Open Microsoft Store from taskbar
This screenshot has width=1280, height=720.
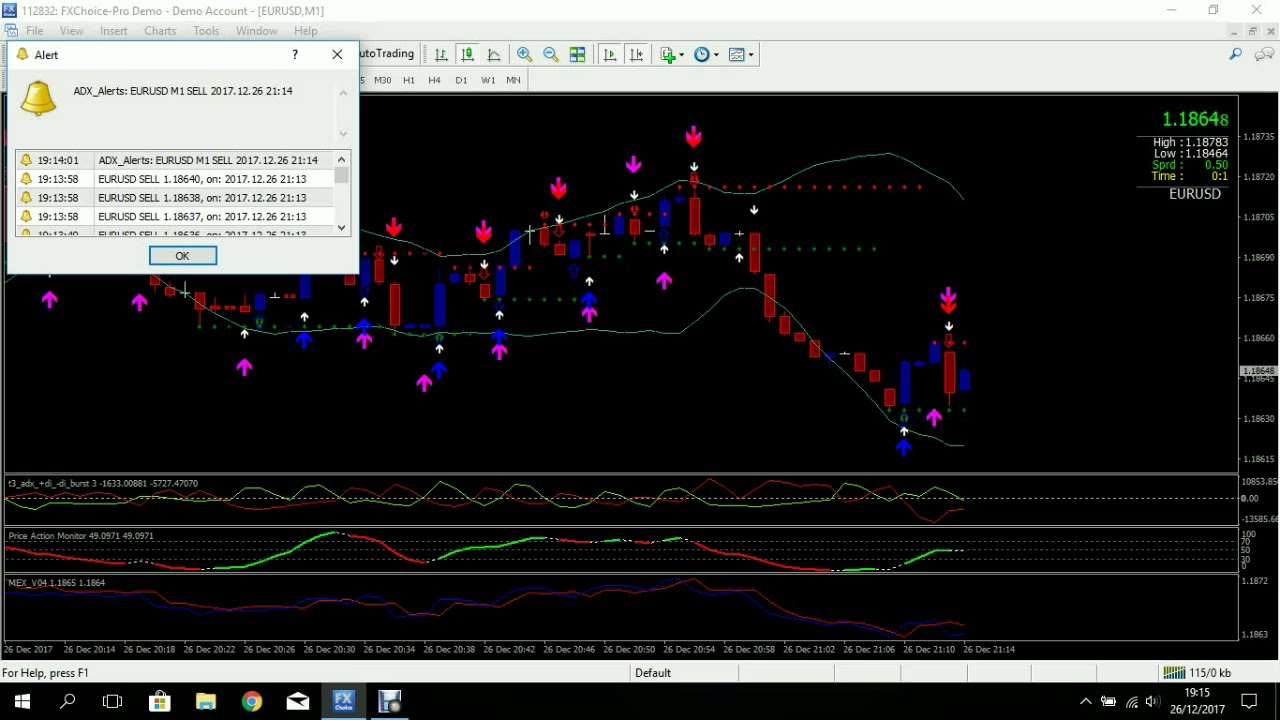point(159,701)
